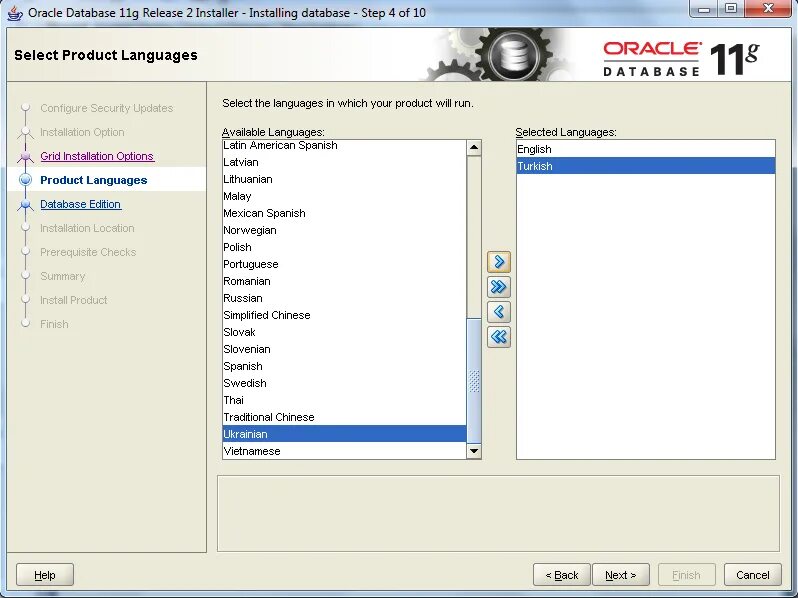798x598 pixels.
Task: Proceed with the Next button
Action: pyautogui.click(x=621, y=575)
